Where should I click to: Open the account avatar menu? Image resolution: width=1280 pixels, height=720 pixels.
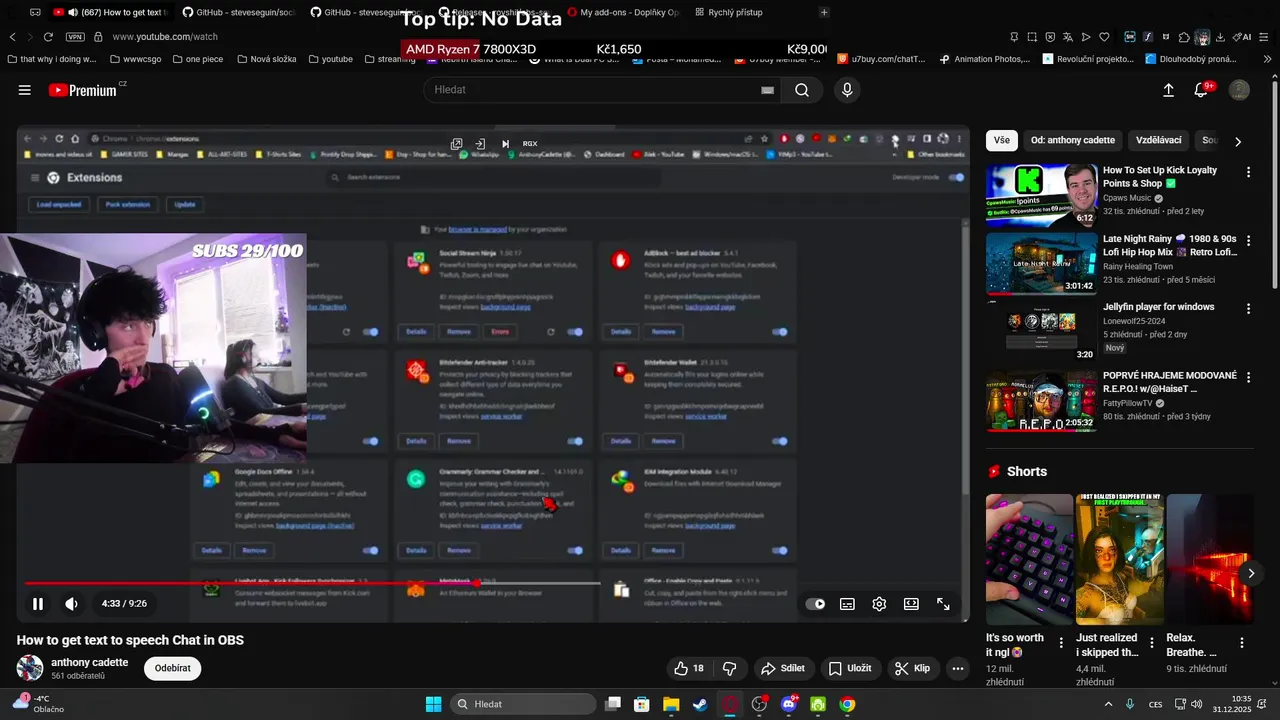coord(1239,90)
